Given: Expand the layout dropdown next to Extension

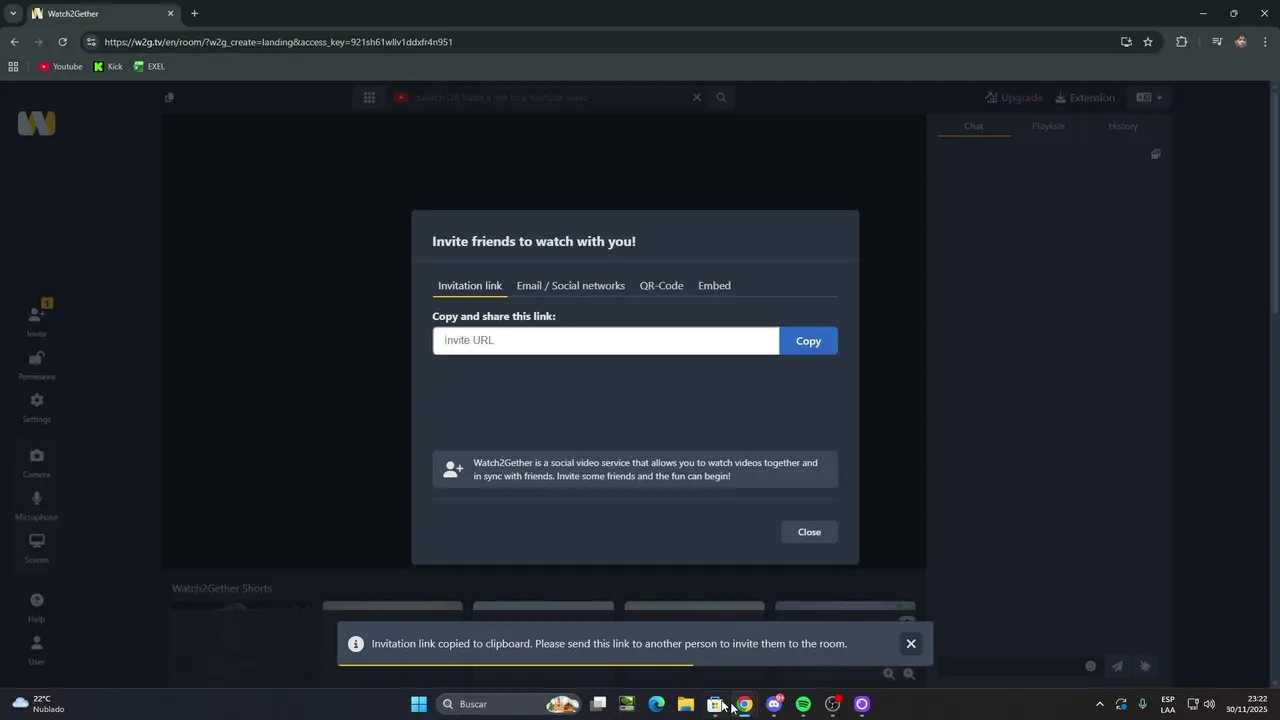Looking at the screenshot, I should (1149, 97).
